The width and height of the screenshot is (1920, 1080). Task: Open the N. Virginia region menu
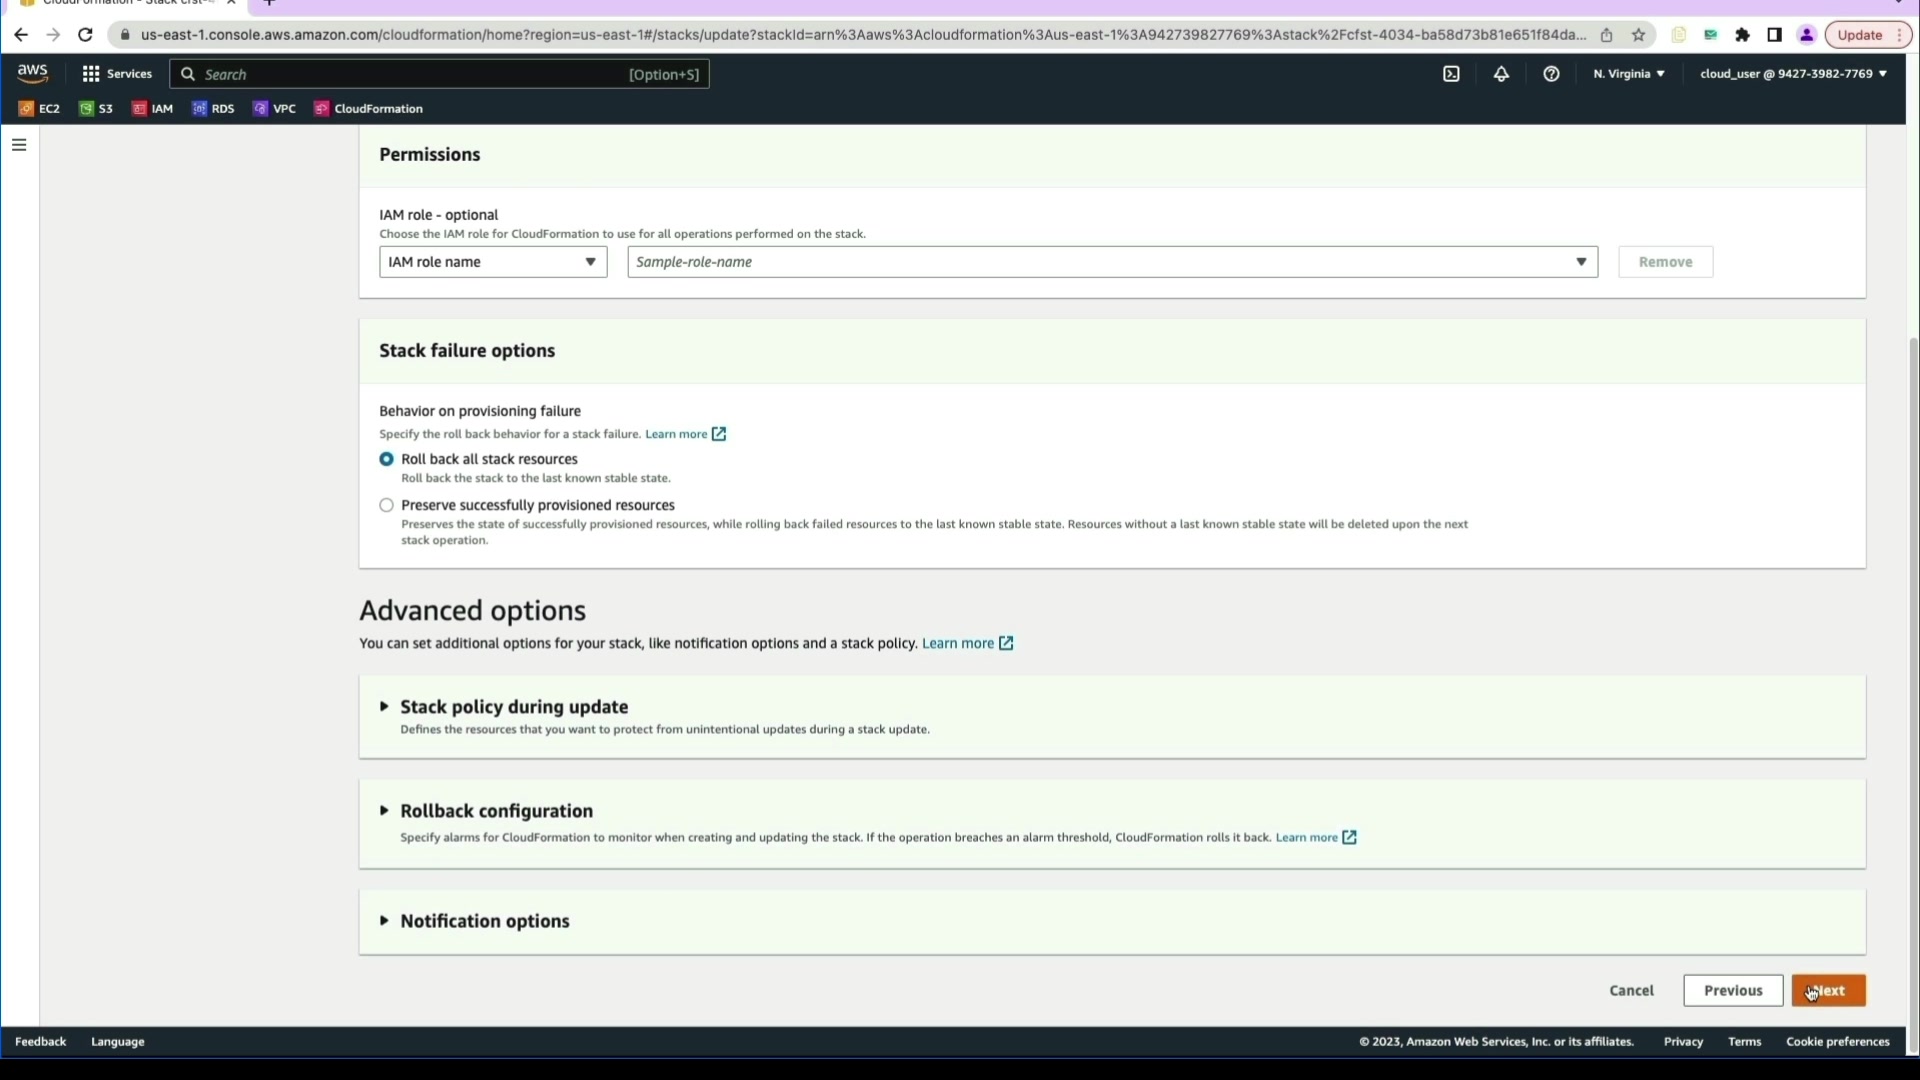(1629, 74)
